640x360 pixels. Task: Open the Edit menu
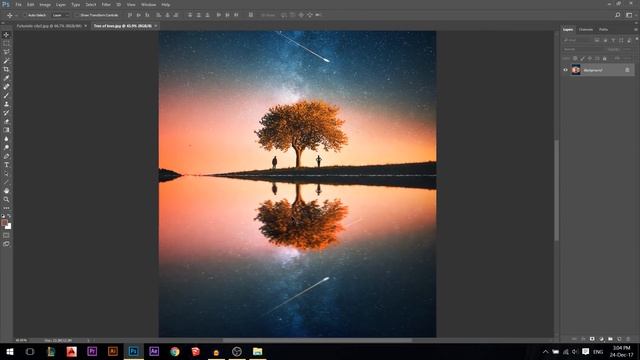[x=31, y=4]
